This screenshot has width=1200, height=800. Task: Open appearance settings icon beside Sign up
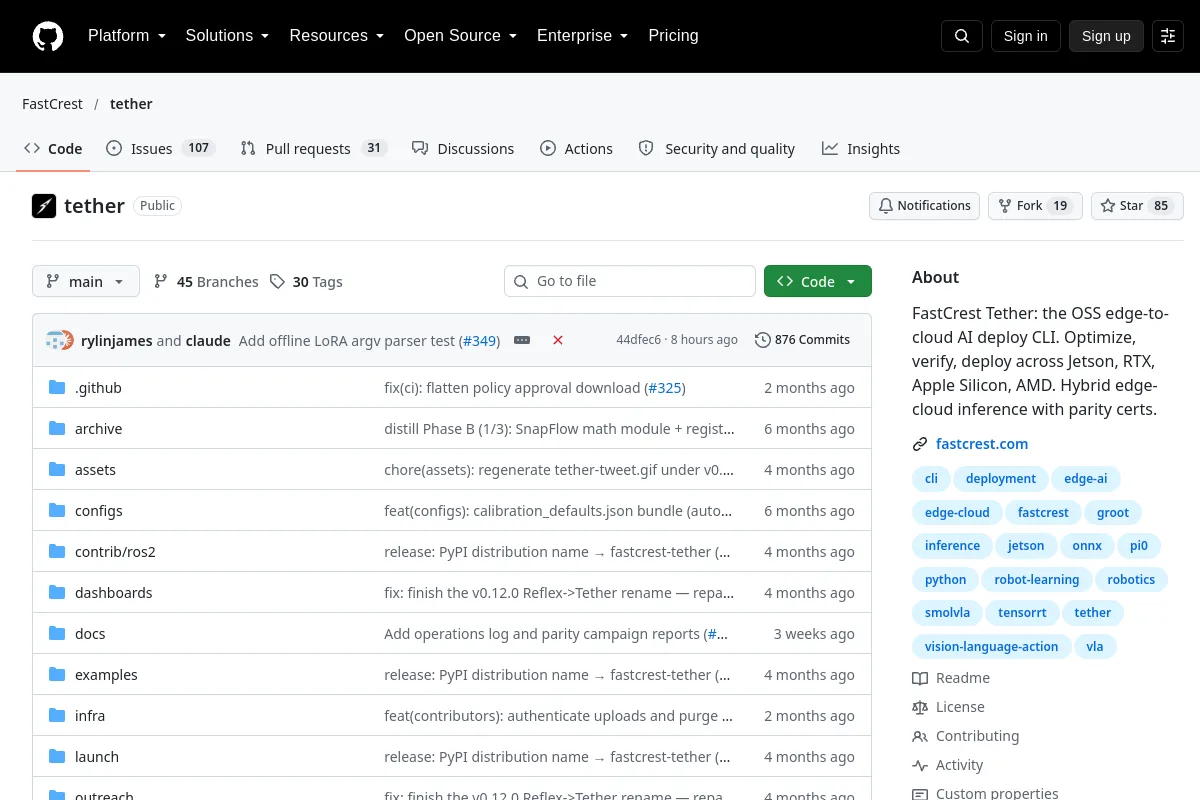coord(1168,36)
